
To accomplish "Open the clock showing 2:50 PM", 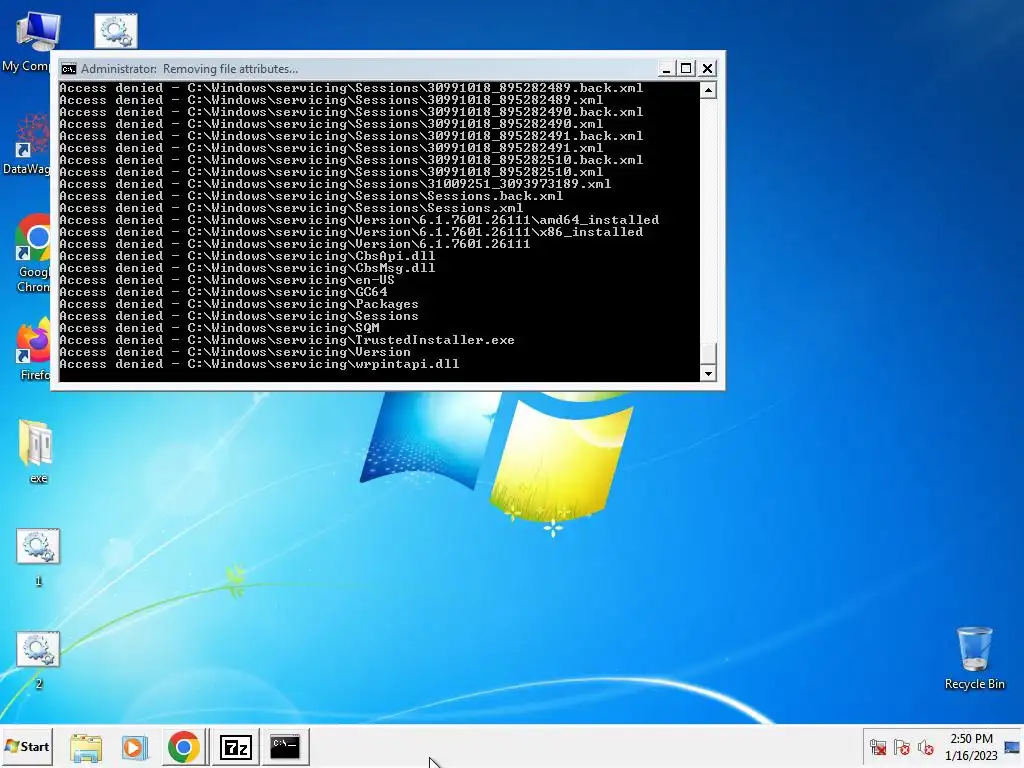I will 971,747.
